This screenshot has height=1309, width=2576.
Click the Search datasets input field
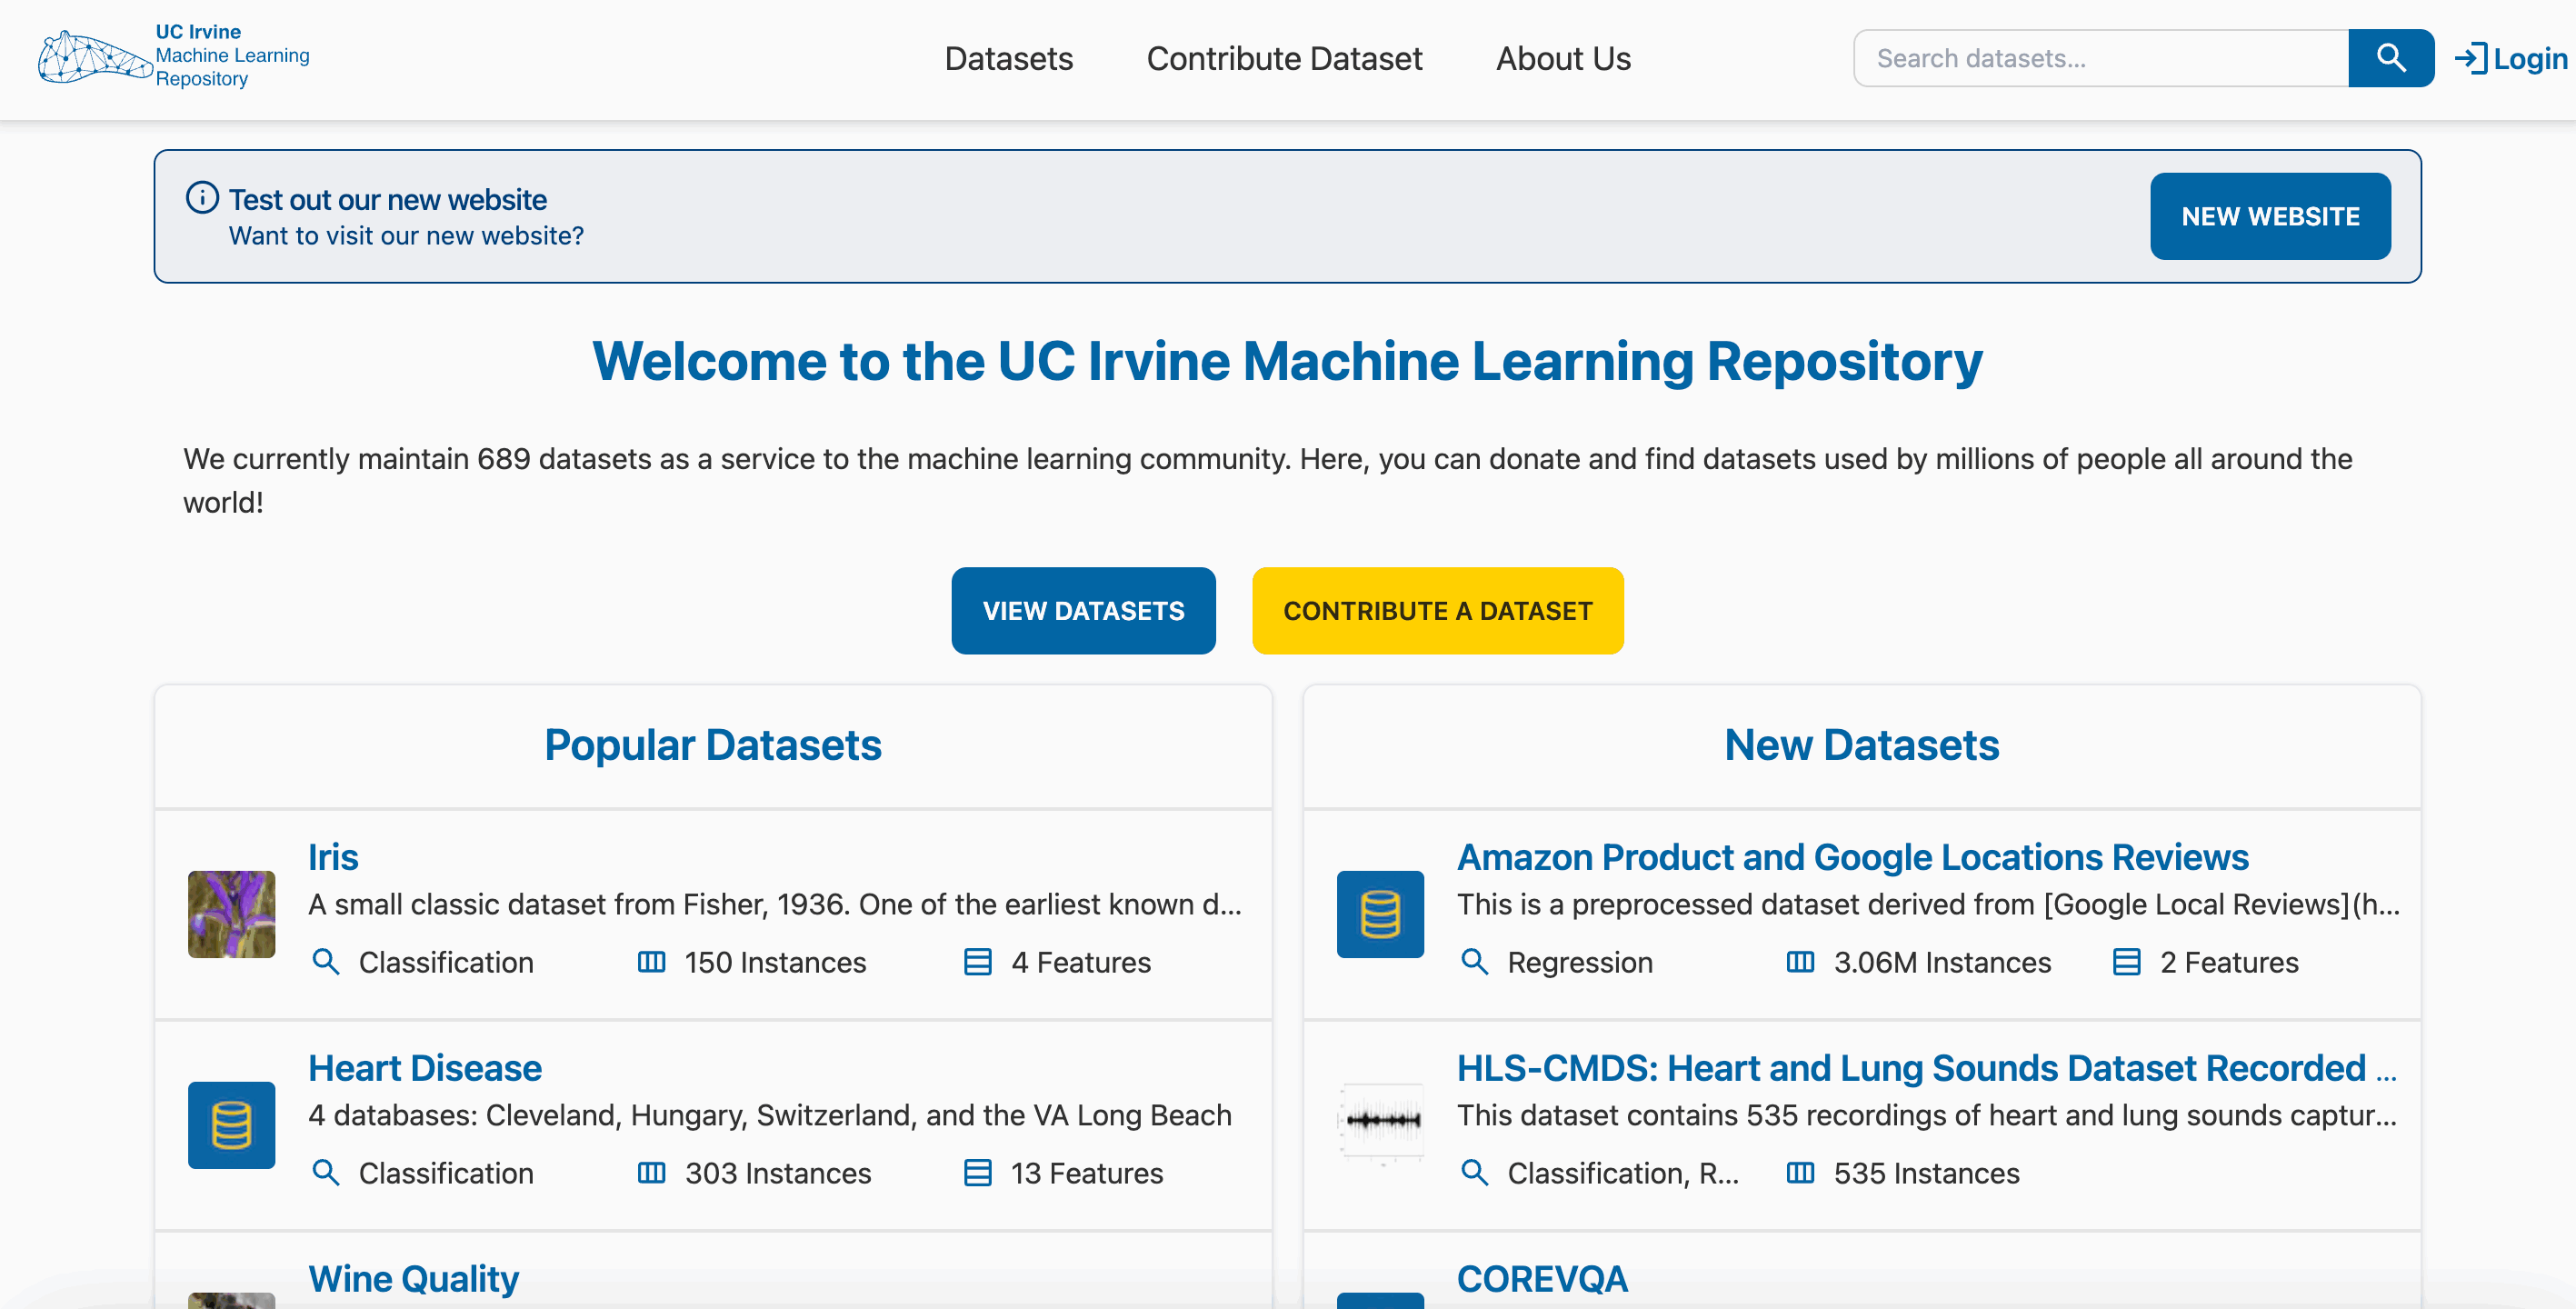[2100, 58]
